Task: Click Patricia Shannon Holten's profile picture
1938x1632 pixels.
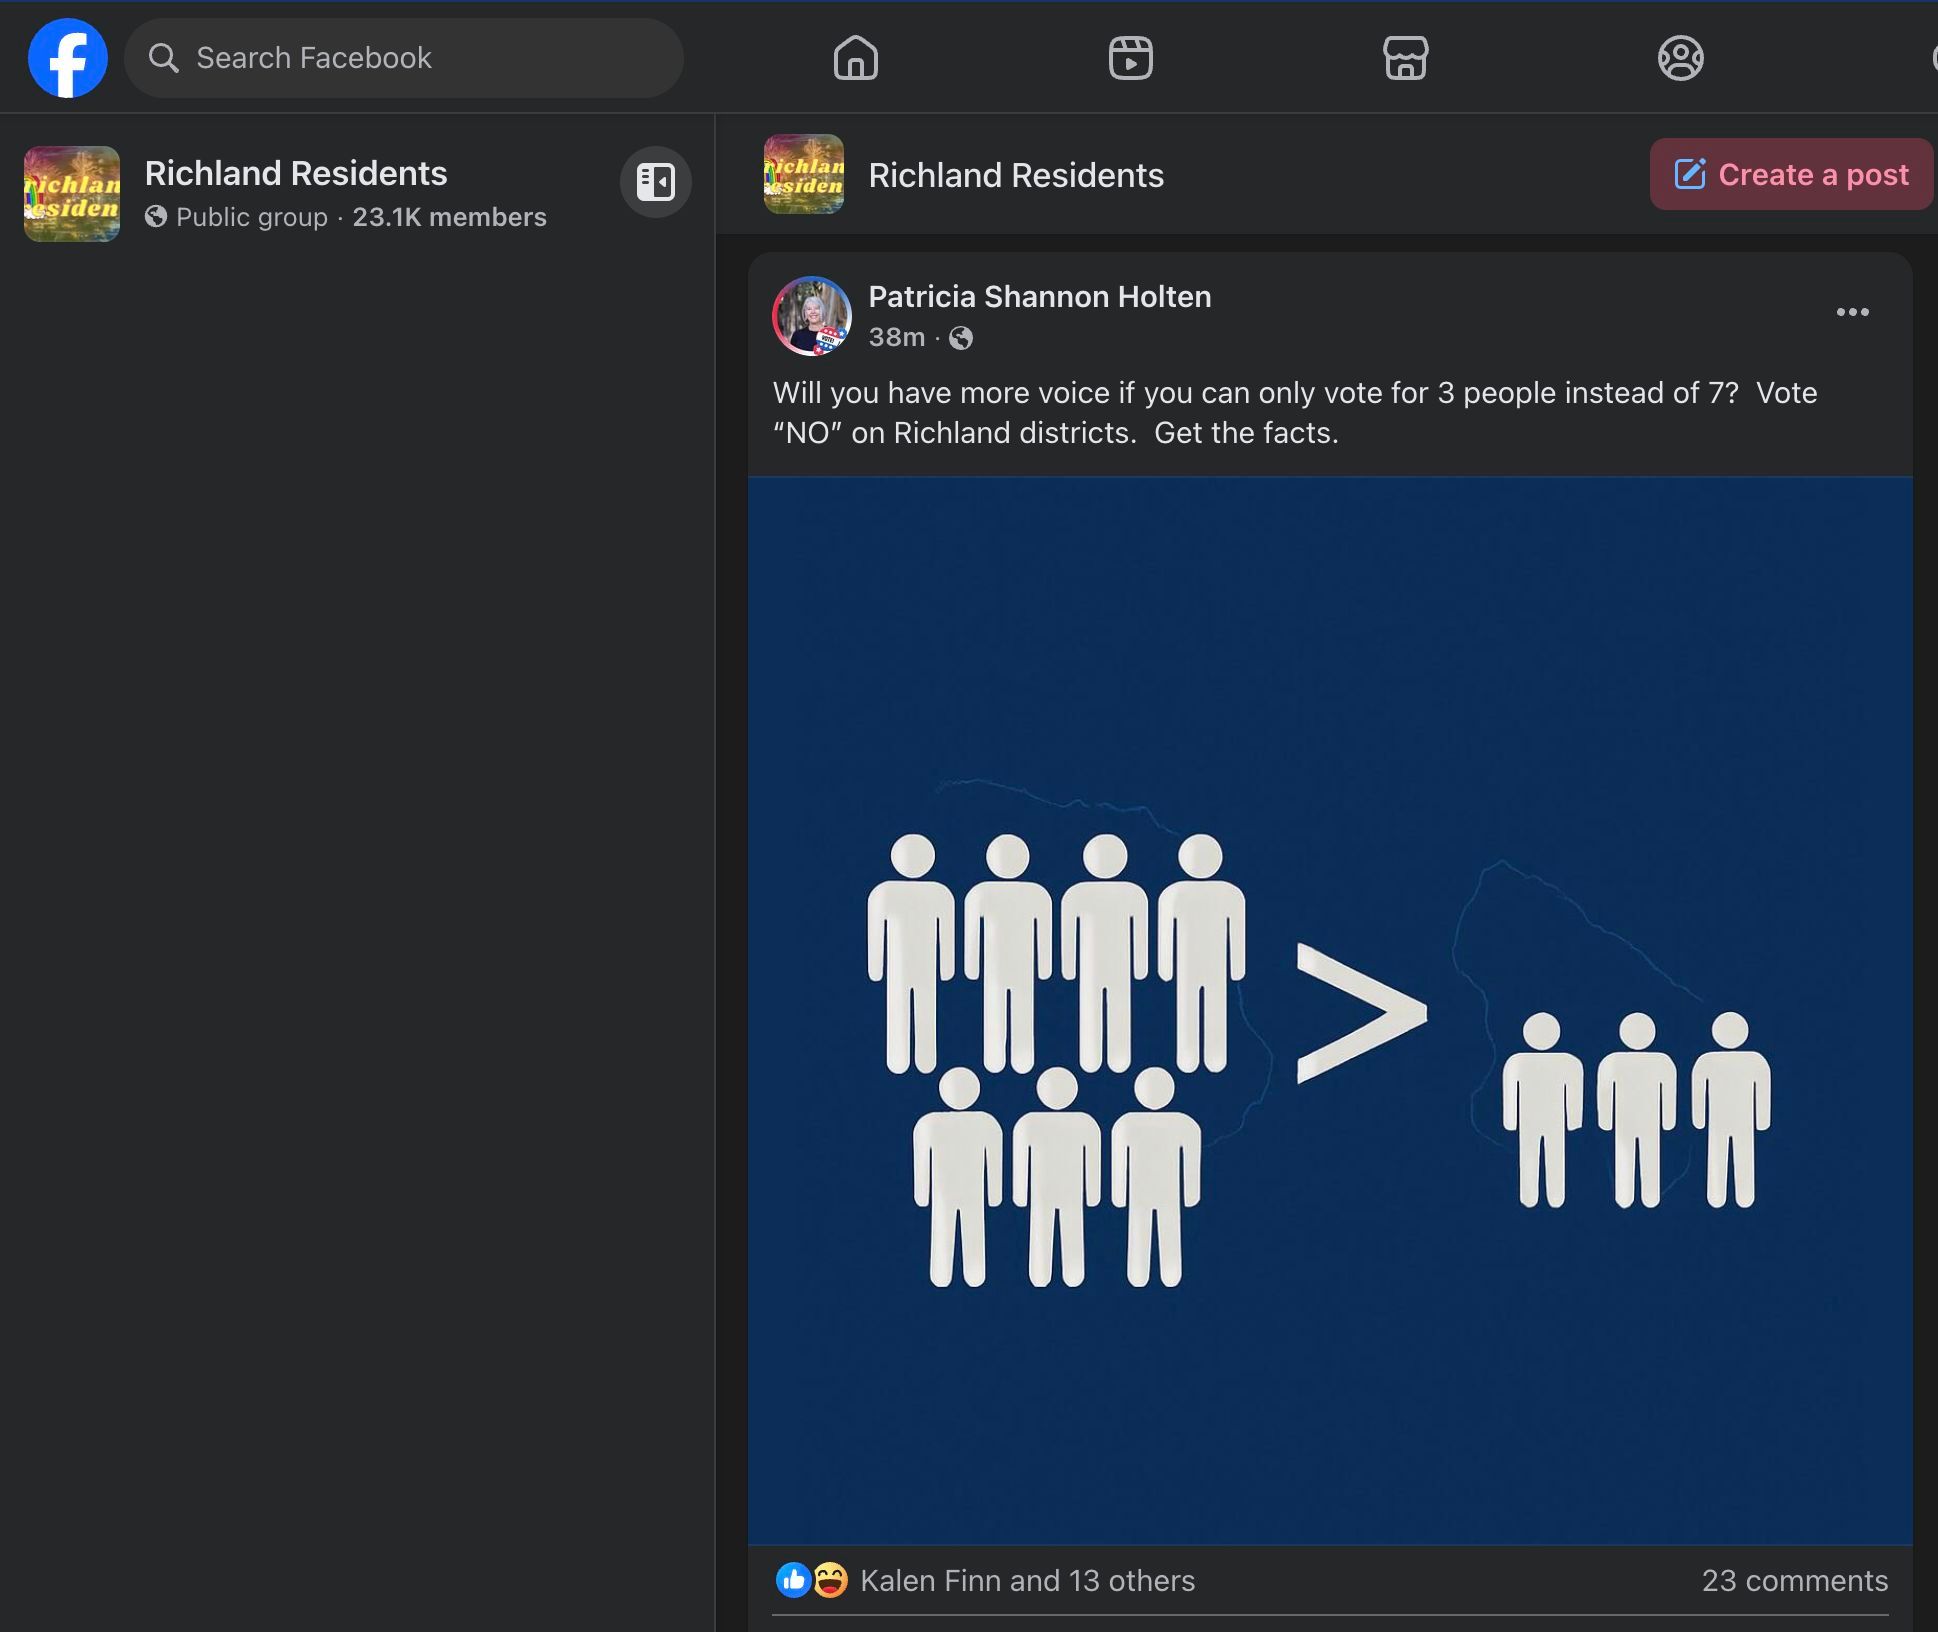Action: pos(811,316)
